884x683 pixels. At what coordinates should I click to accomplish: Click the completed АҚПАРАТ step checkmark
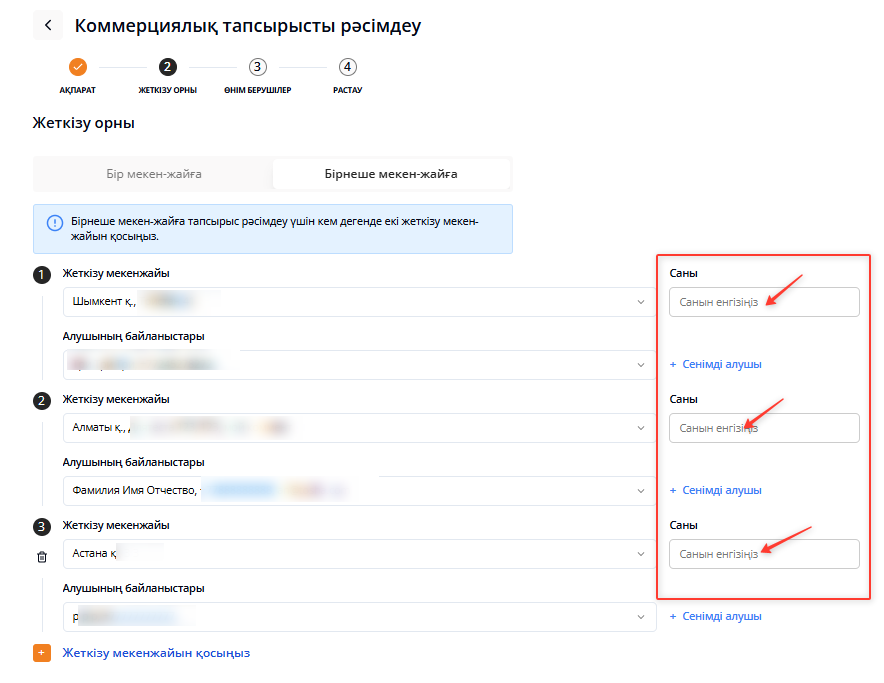(78, 67)
